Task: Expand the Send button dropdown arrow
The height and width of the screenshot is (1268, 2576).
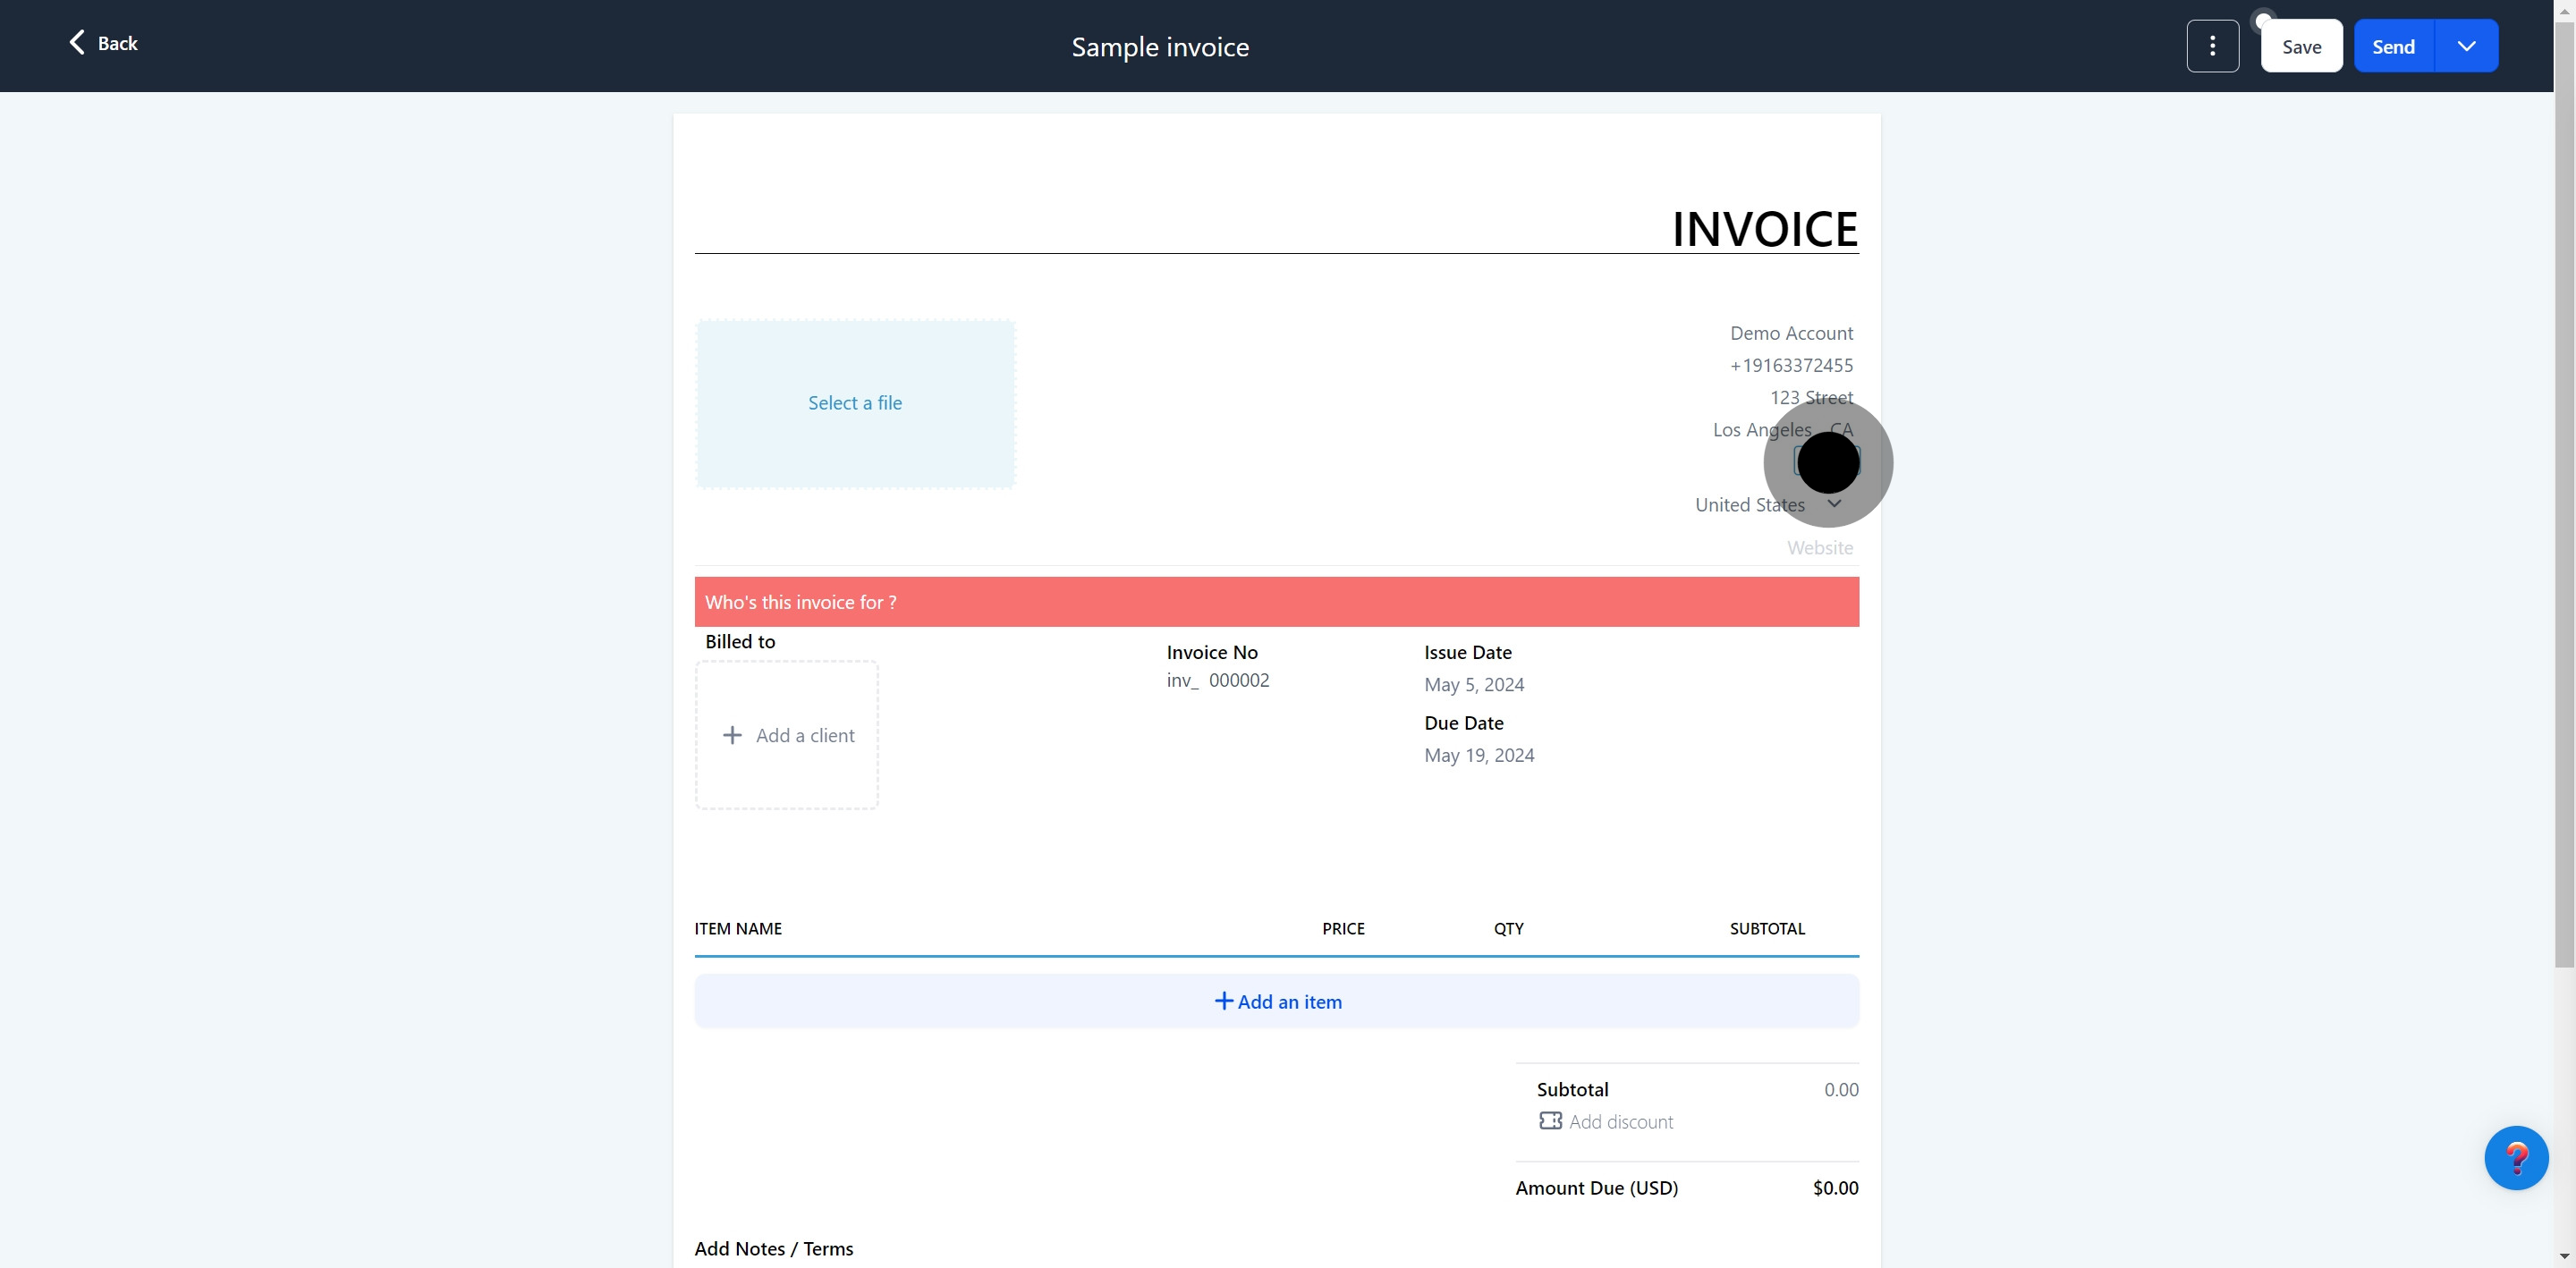Action: (x=2466, y=46)
